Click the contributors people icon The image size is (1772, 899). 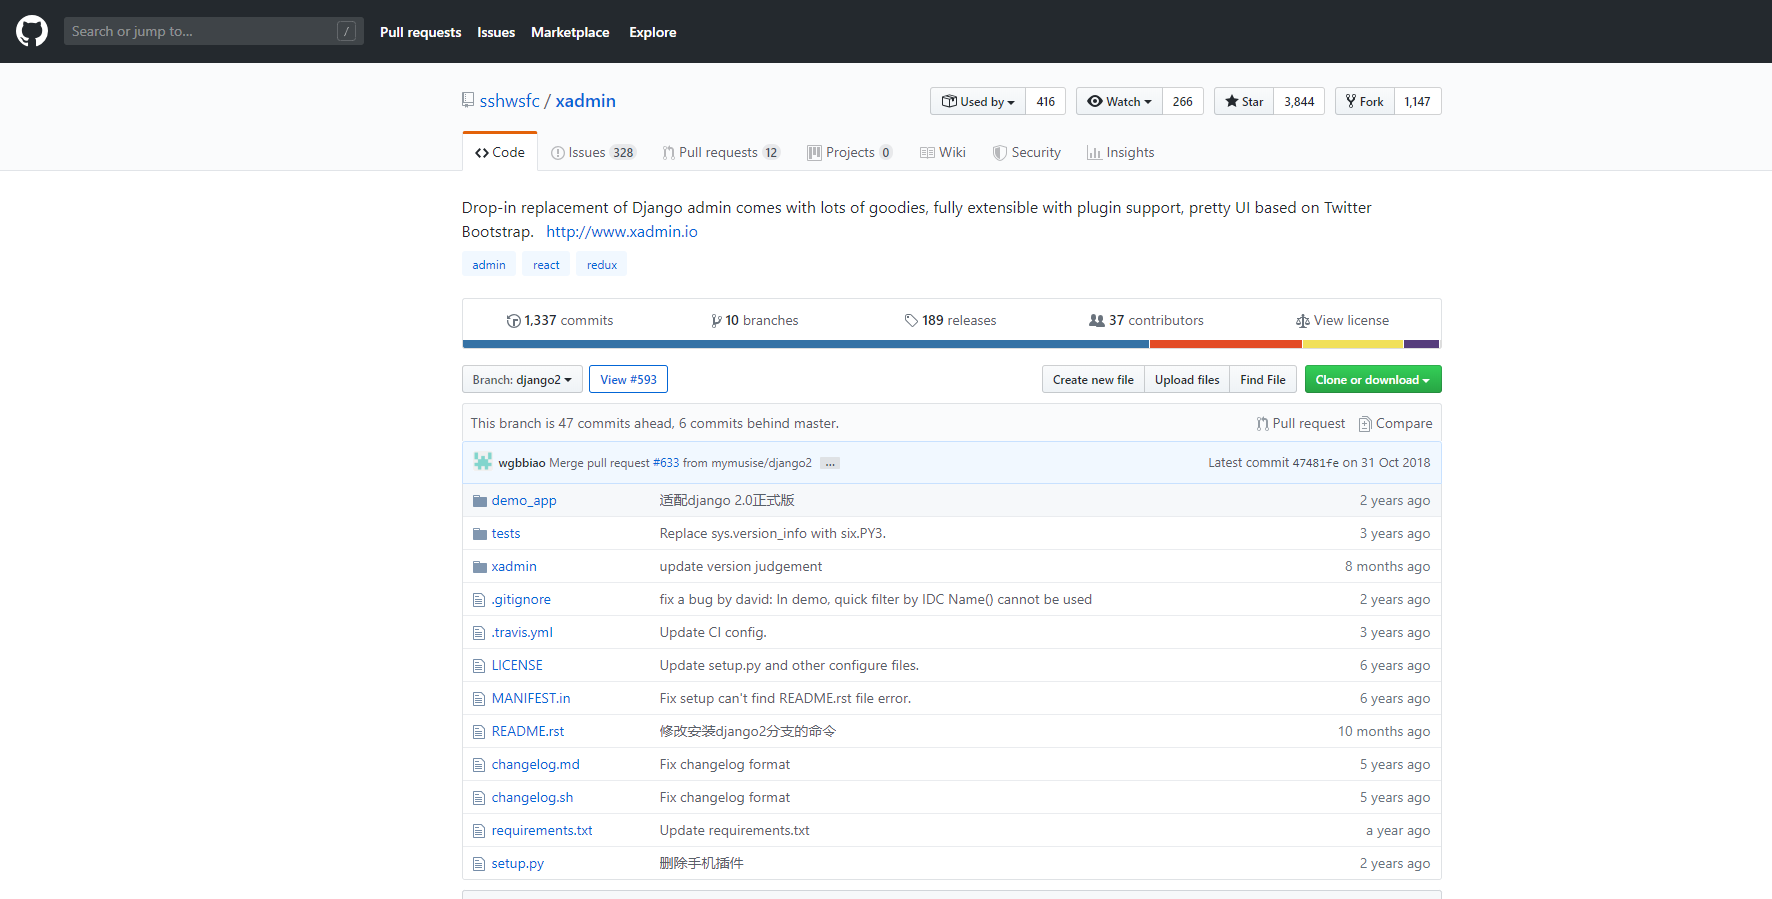coord(1097,321)
